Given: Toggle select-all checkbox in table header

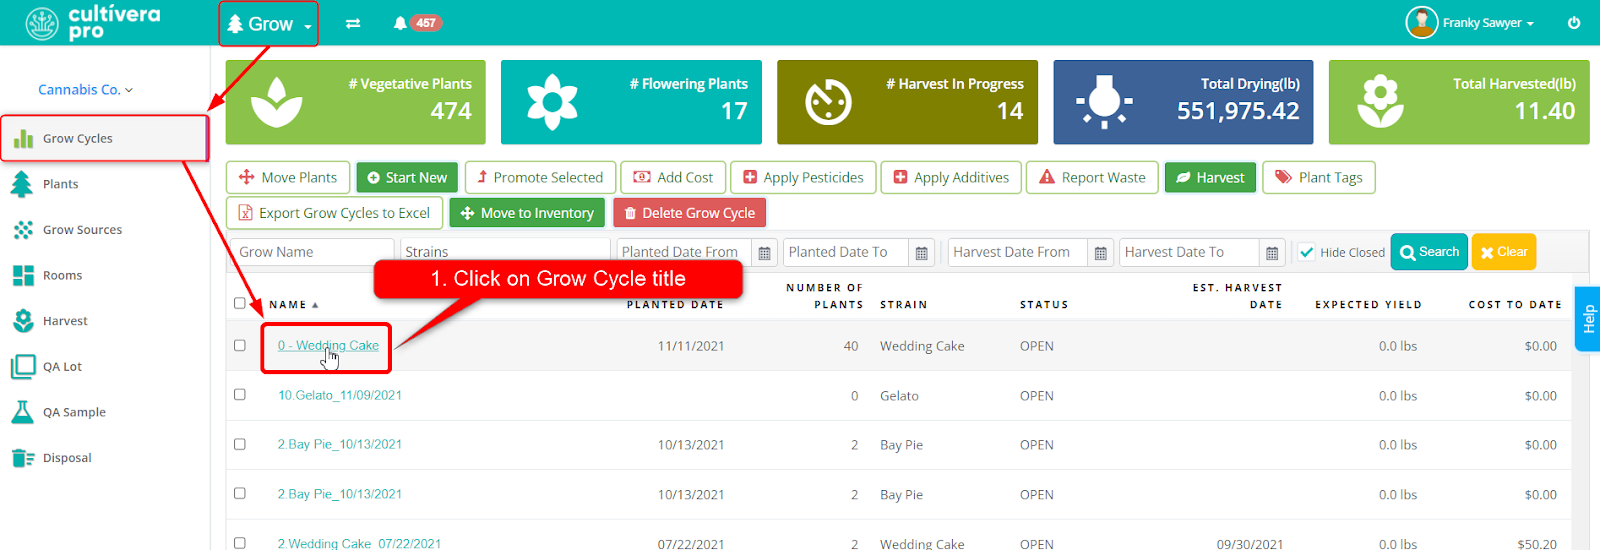Looking at the screenshot, I should coord(239,303).
